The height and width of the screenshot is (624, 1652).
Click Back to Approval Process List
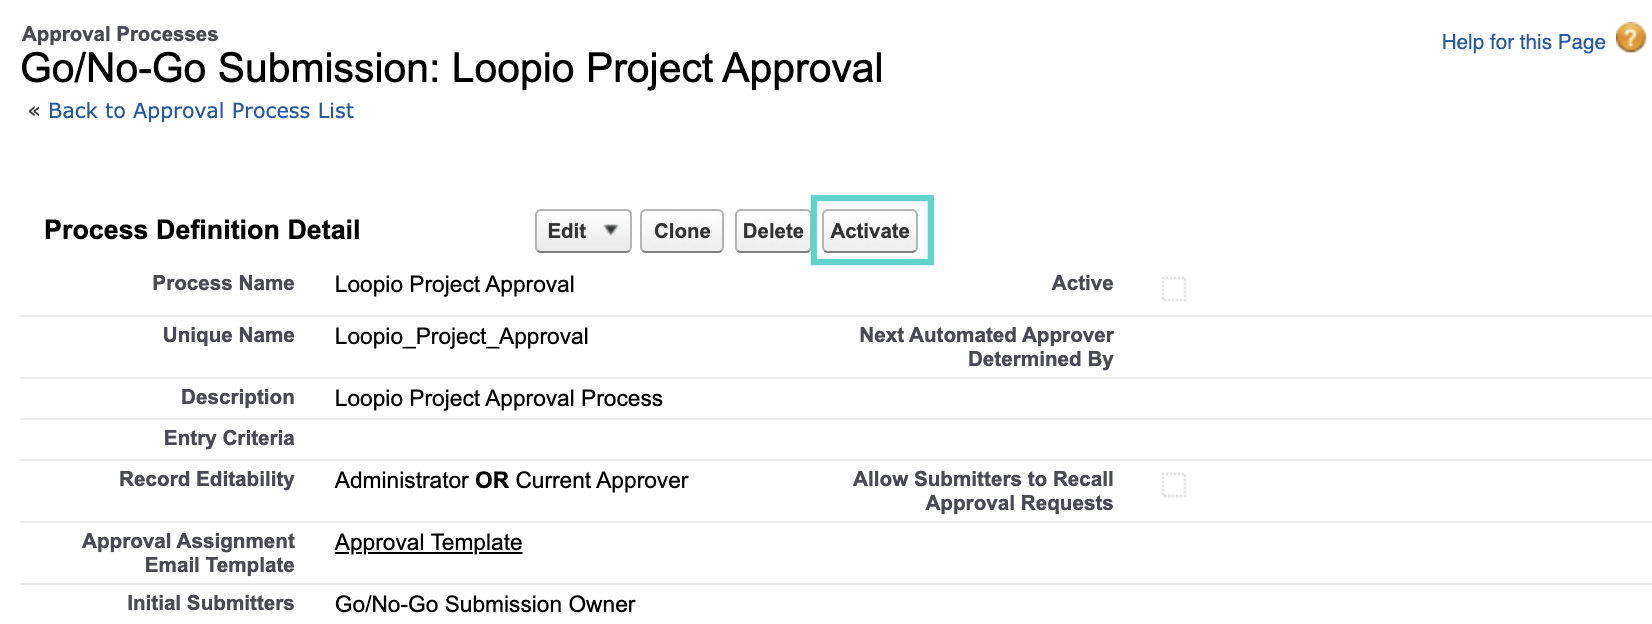[199, 110]
